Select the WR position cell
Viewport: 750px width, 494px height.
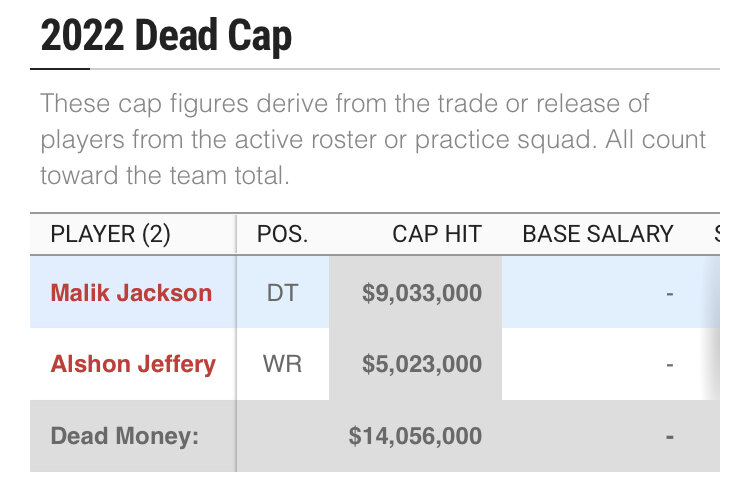(282, 364)
